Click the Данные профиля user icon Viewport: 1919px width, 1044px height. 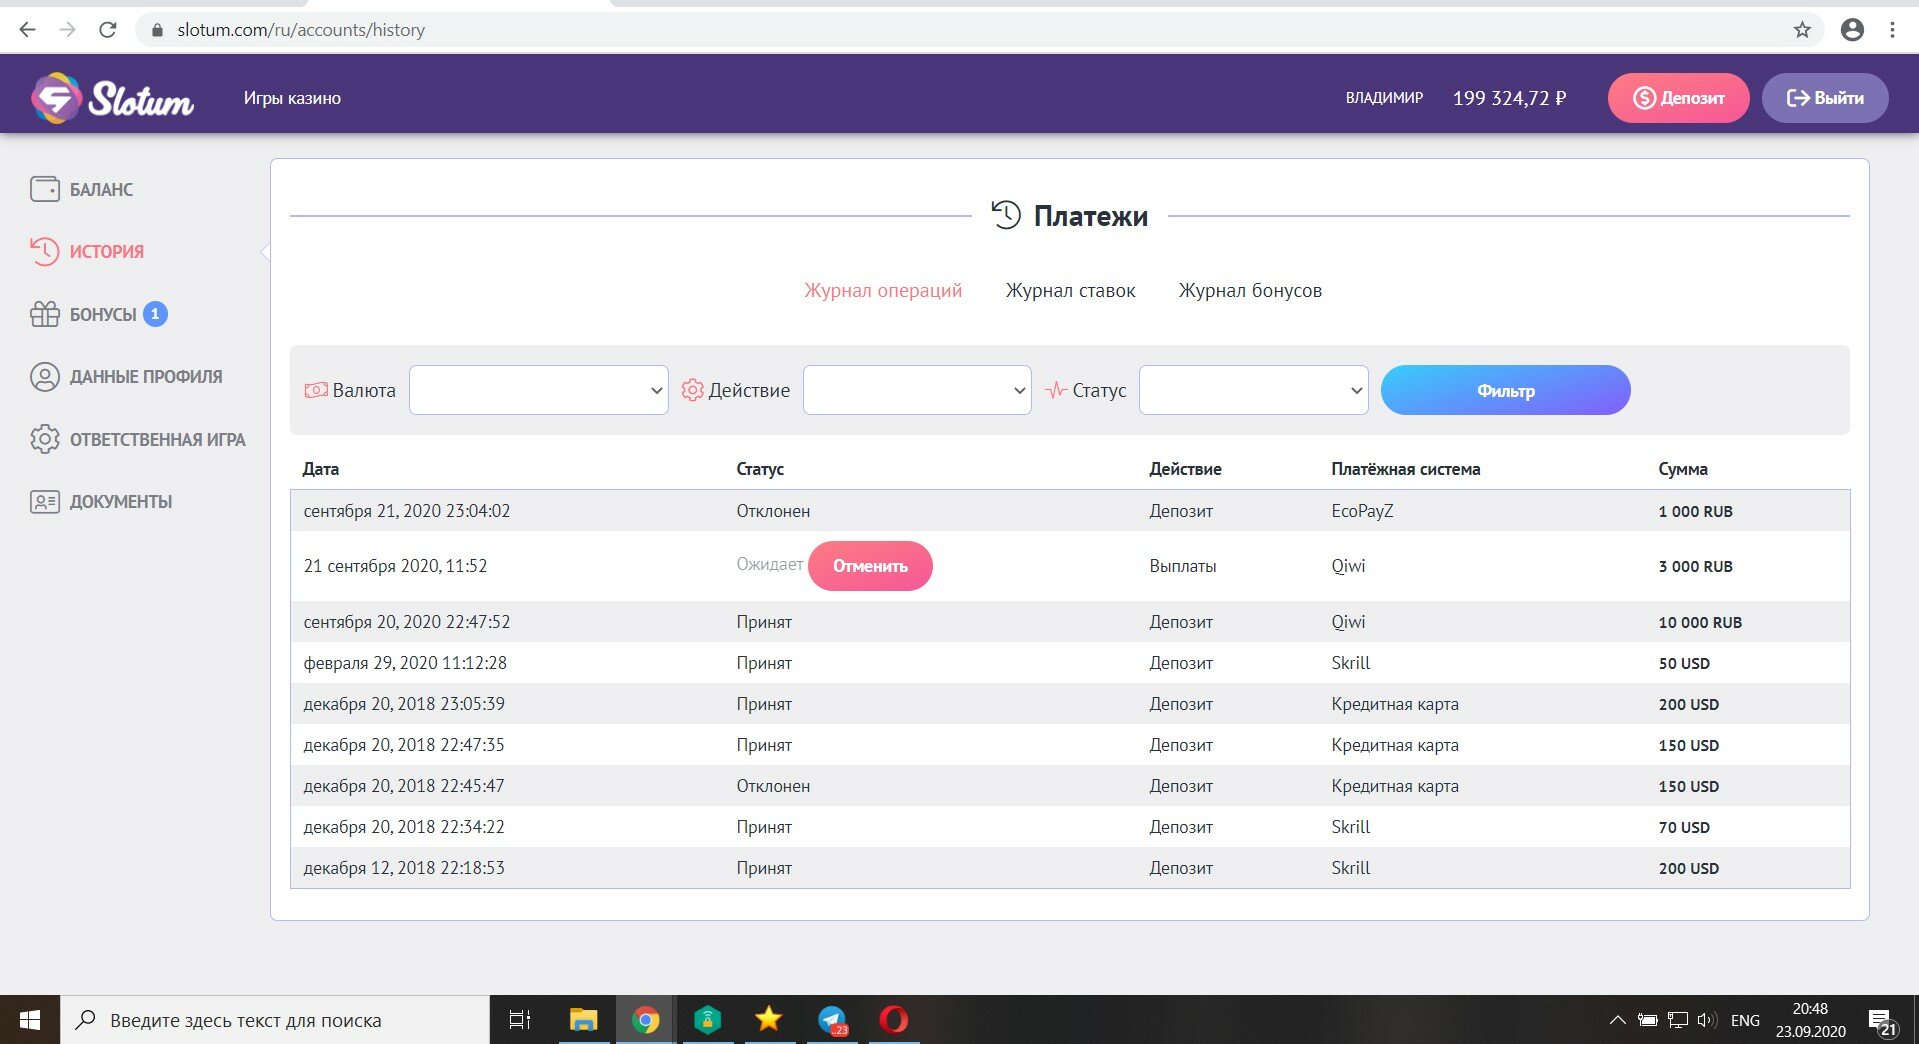(x=45, y=377)
